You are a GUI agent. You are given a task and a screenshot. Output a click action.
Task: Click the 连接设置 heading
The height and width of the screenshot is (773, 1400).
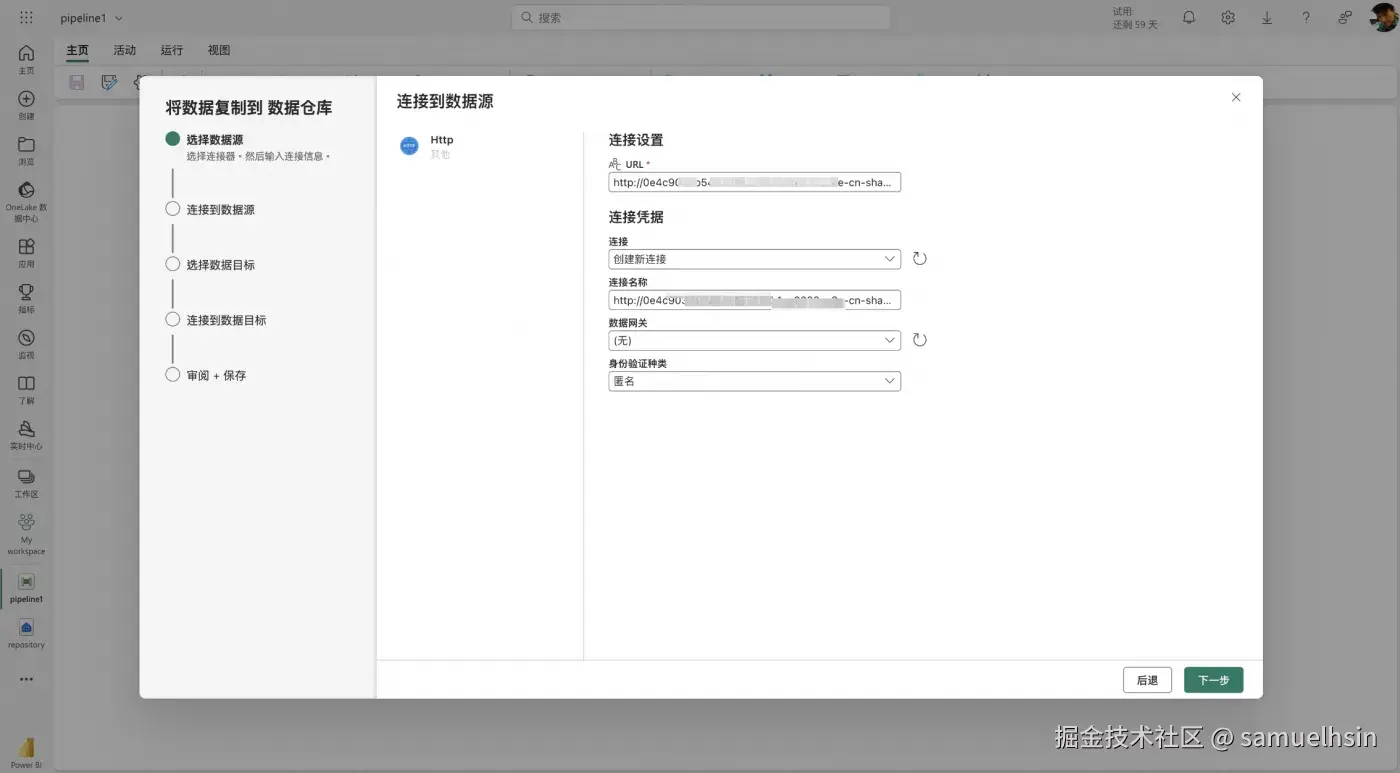636,140
